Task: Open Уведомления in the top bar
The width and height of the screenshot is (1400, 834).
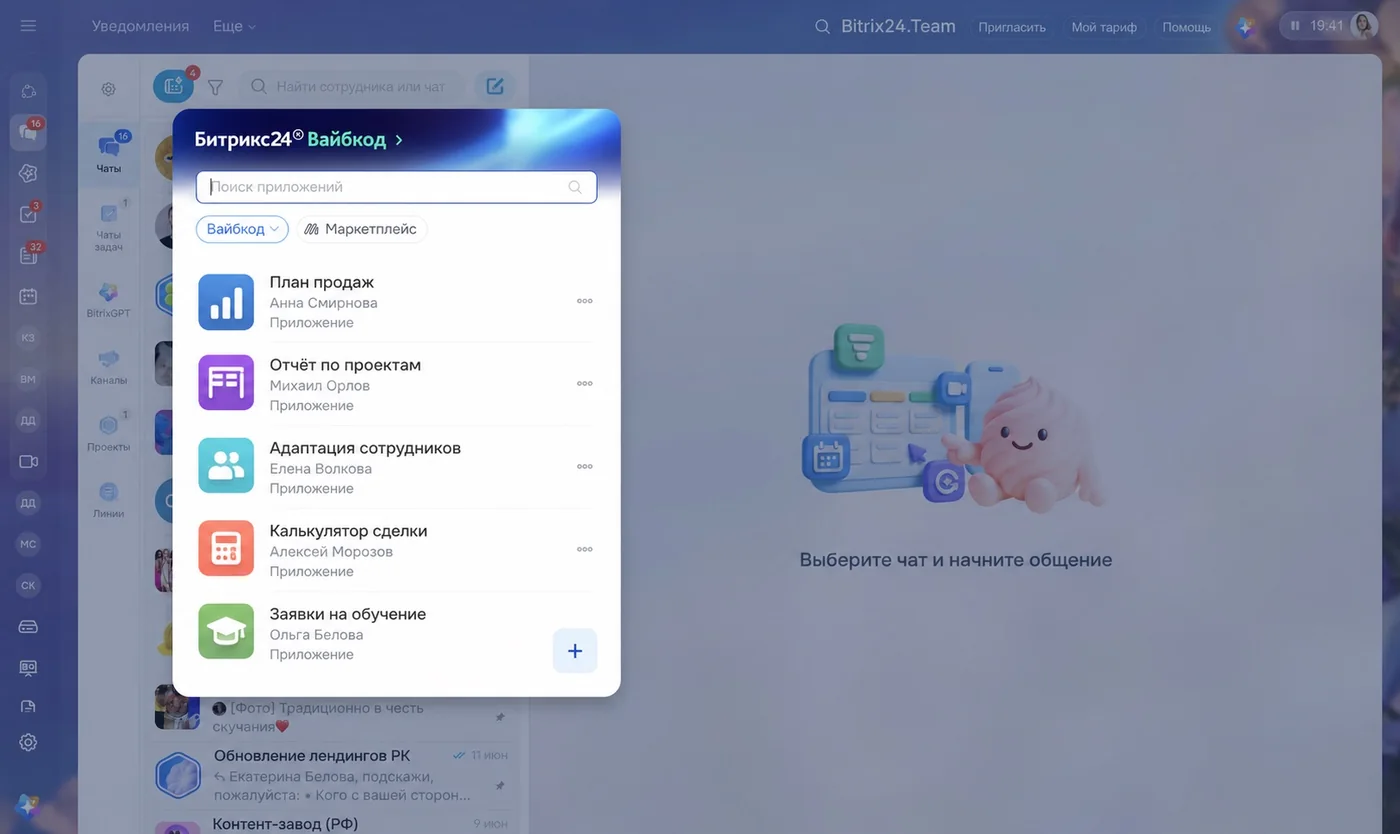Action: [141, 27]
